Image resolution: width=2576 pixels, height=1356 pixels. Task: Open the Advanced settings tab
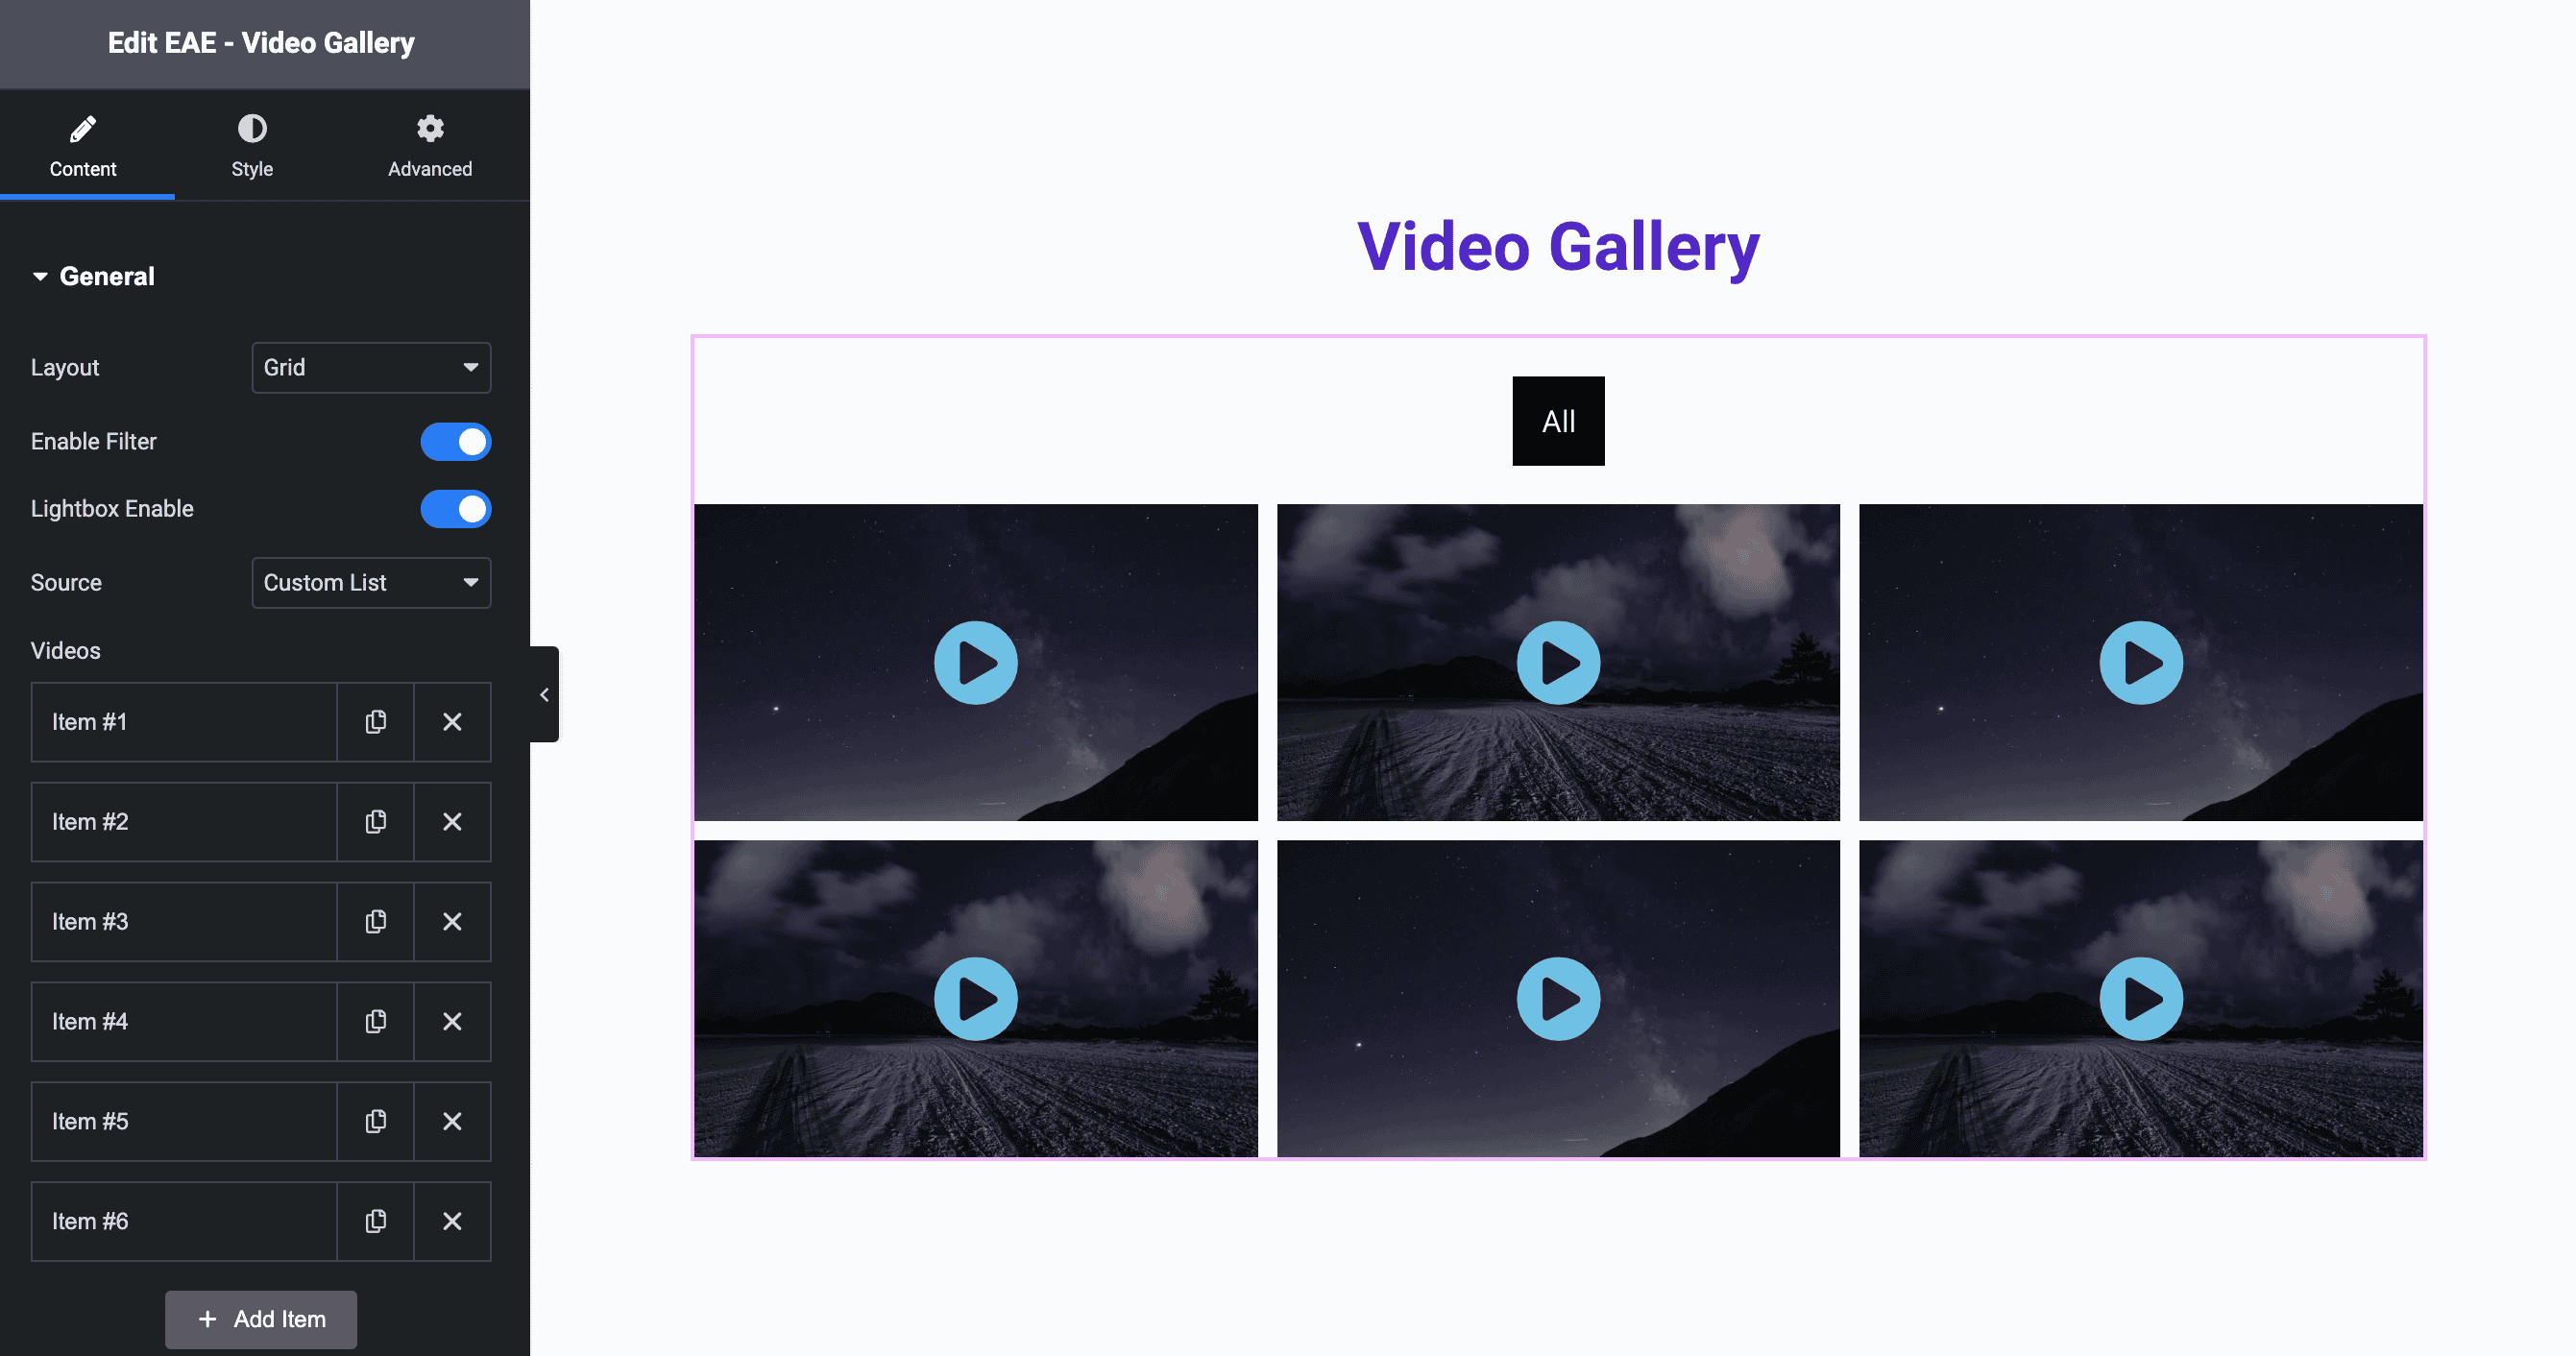(x=429, y=147)
